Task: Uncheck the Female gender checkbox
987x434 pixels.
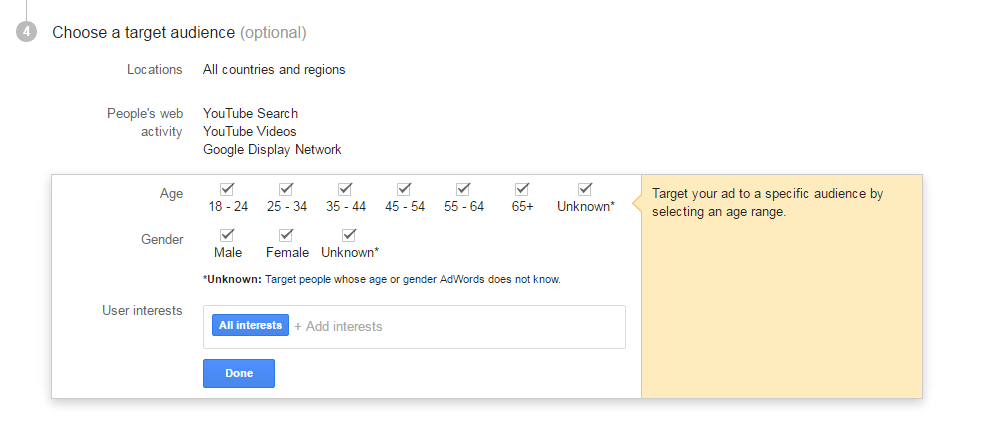Action: pos(287,235)
